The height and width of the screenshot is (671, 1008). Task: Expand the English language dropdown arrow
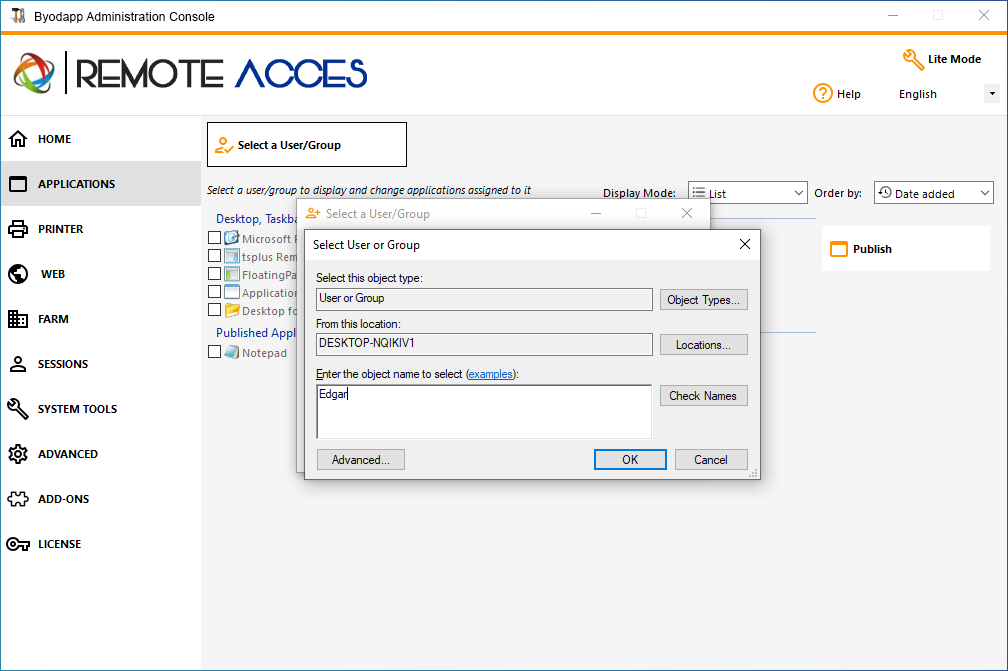[992, 94]
